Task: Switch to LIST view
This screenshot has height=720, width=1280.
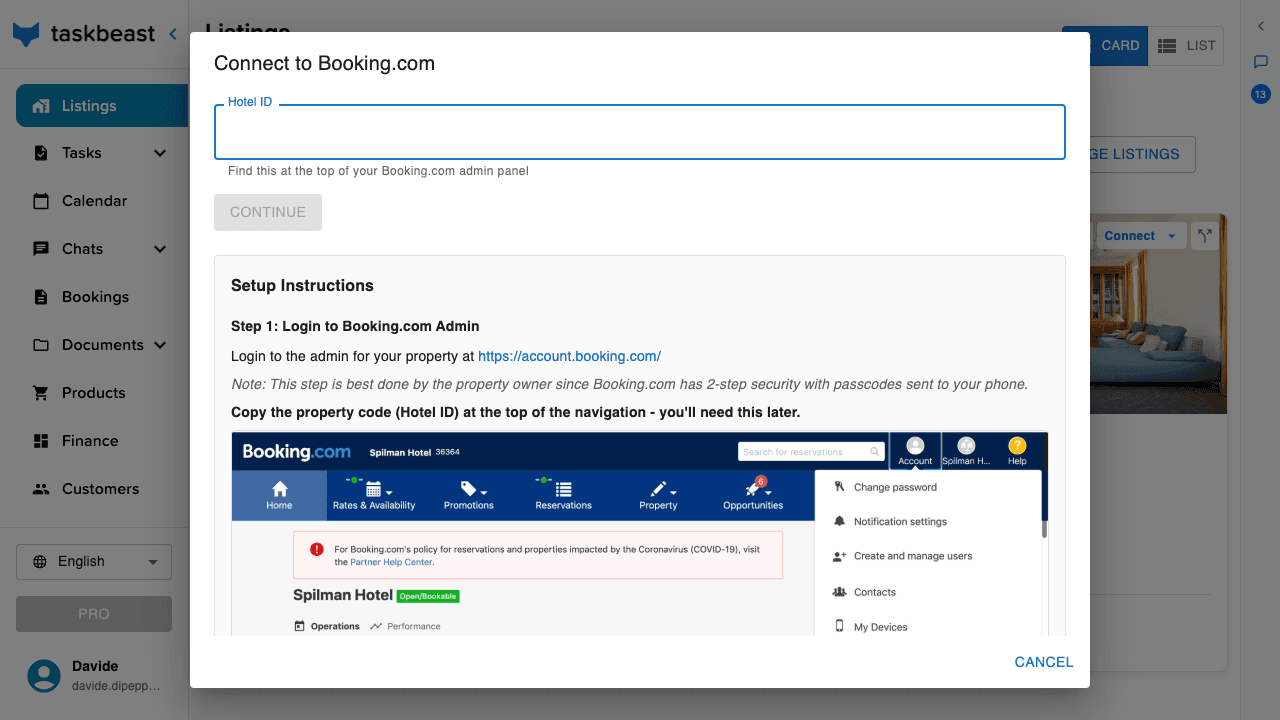Action: pos(1186,46)
